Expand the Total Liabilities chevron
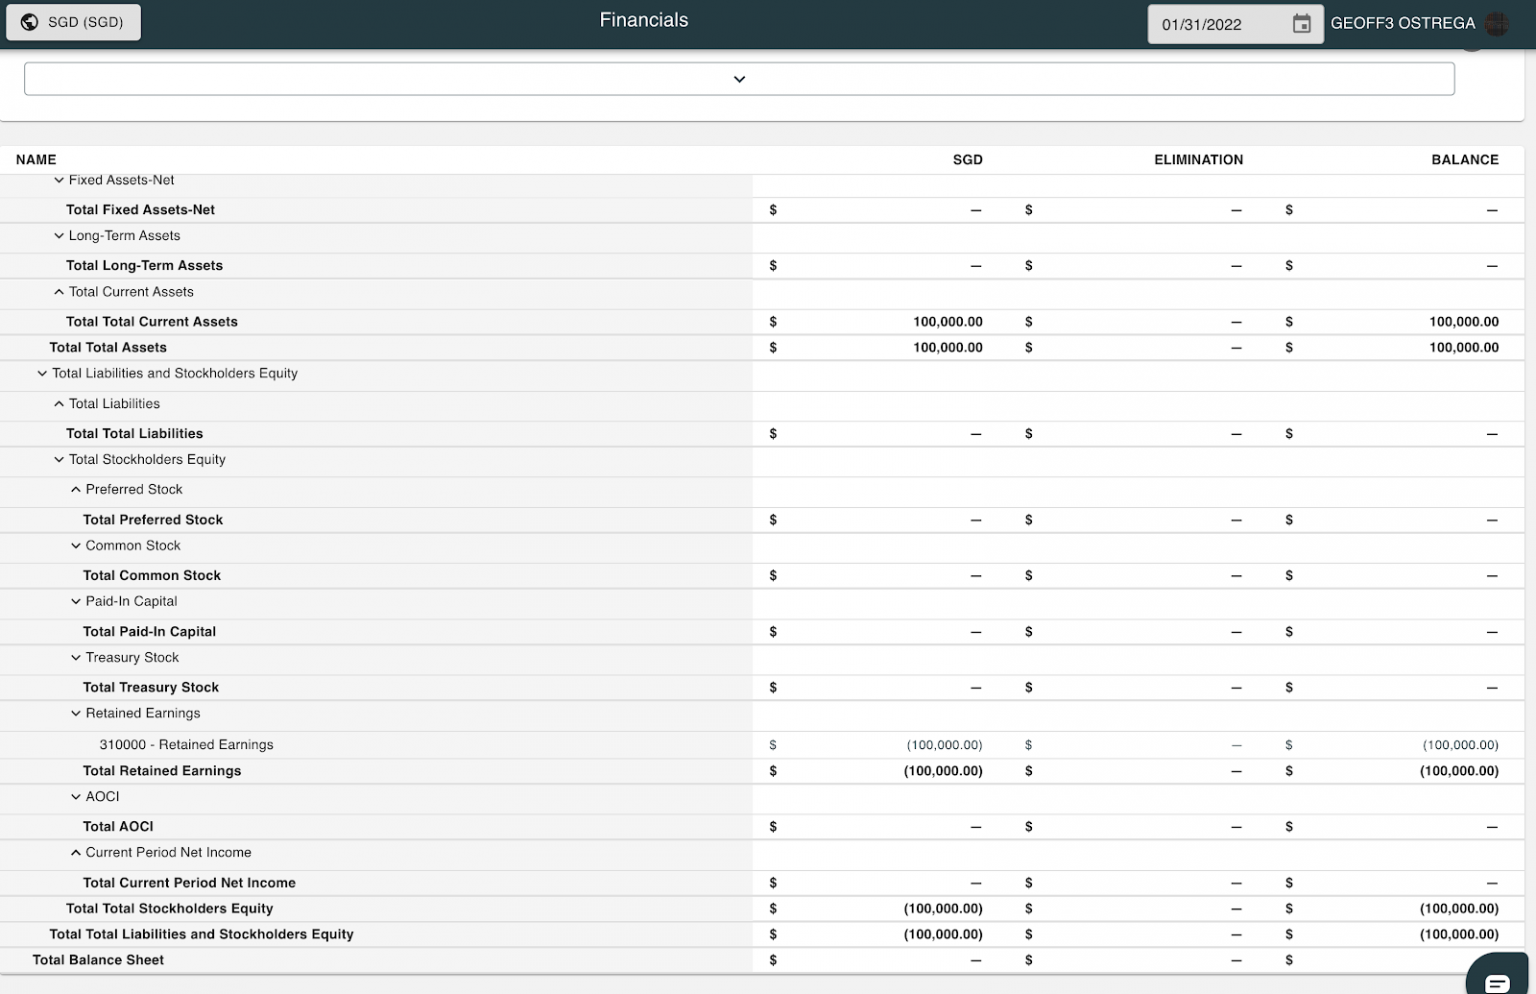 pyautogui.click(x=59, y=404)
